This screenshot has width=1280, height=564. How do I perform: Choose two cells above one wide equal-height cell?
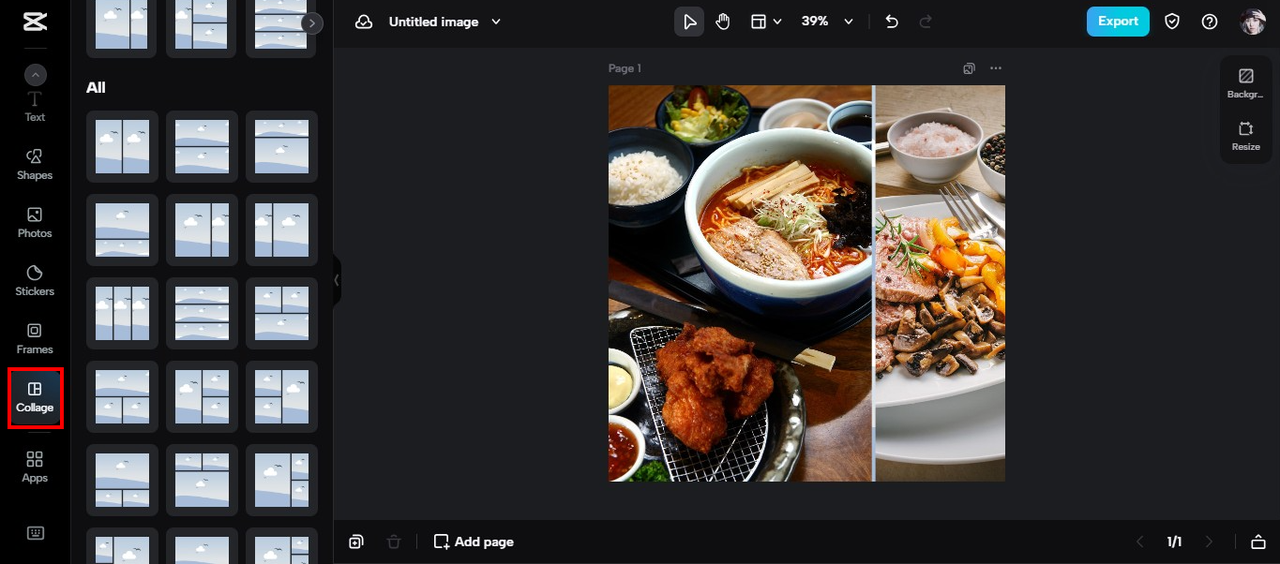click(282, 313)
